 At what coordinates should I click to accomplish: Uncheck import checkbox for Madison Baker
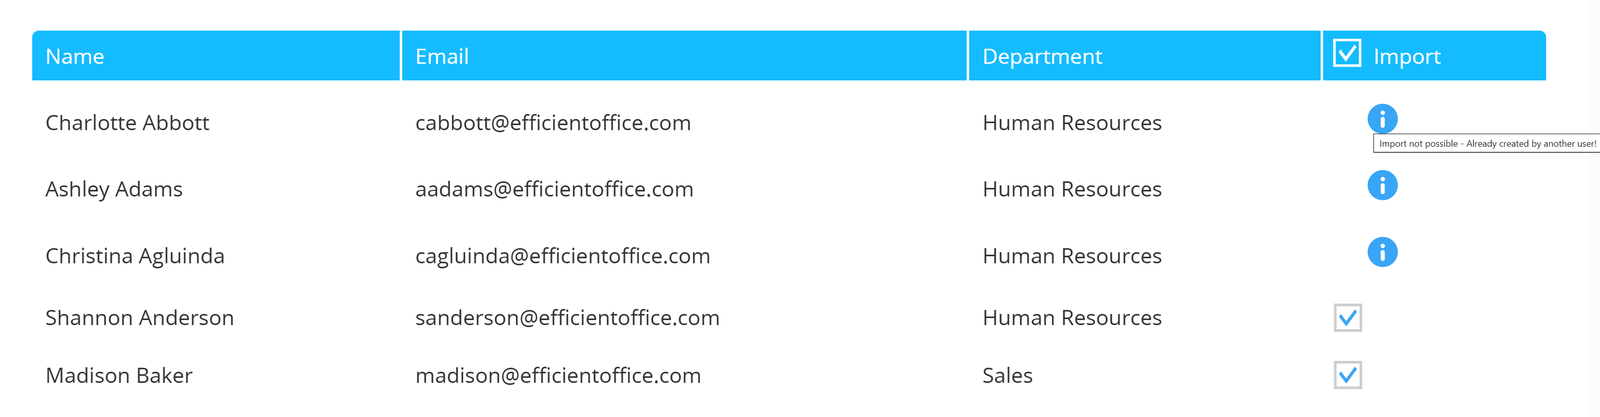(1348, 375)
